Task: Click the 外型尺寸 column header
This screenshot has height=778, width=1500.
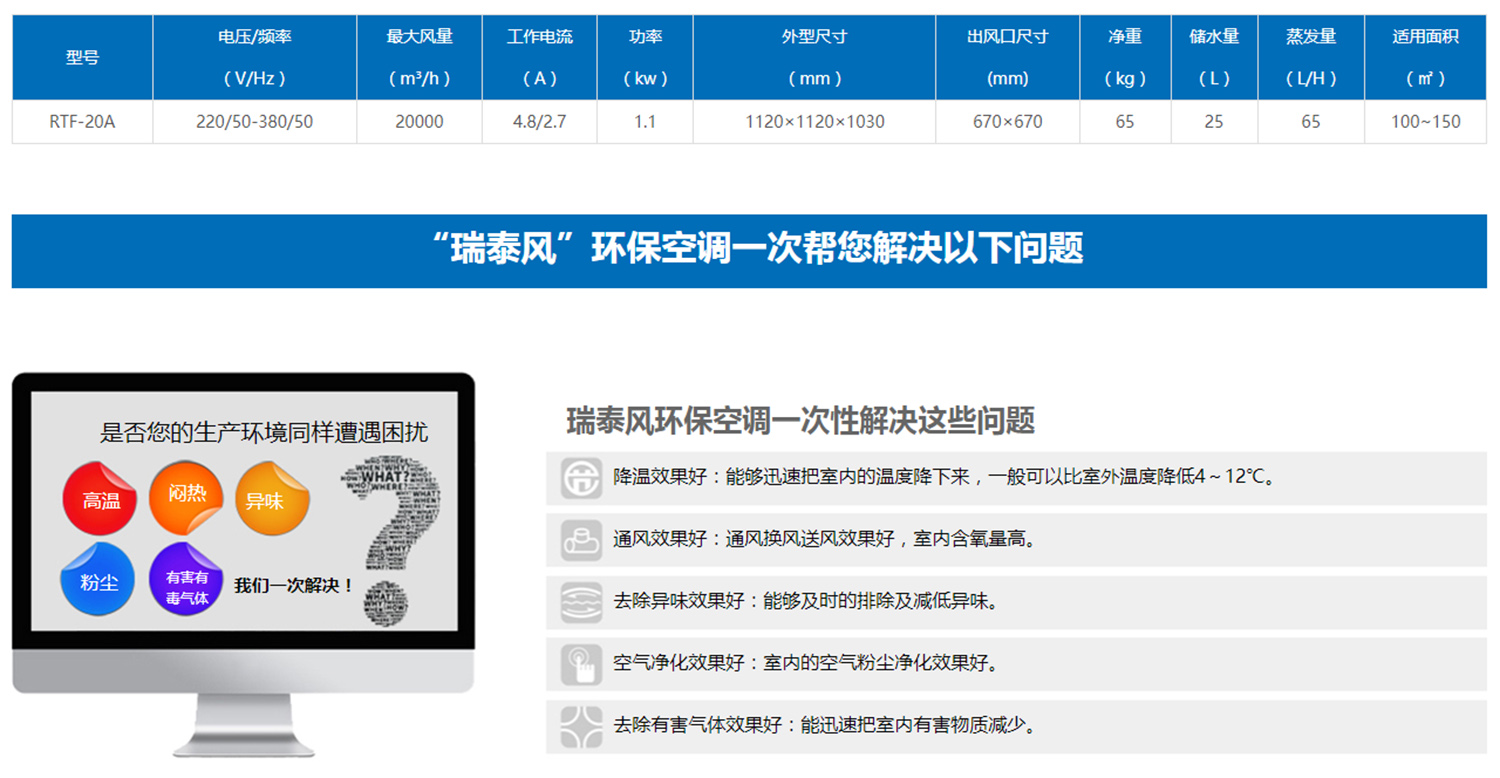Action: 814,57
